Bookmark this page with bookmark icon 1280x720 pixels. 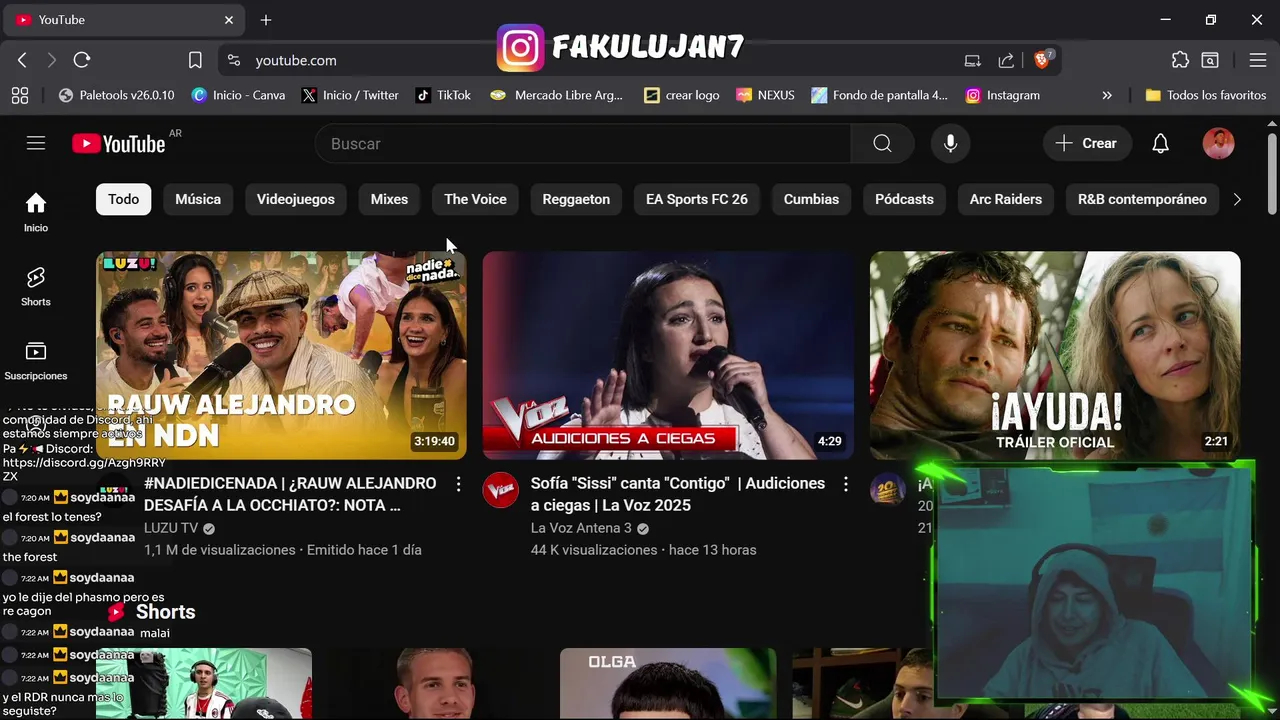click(195, 60)
